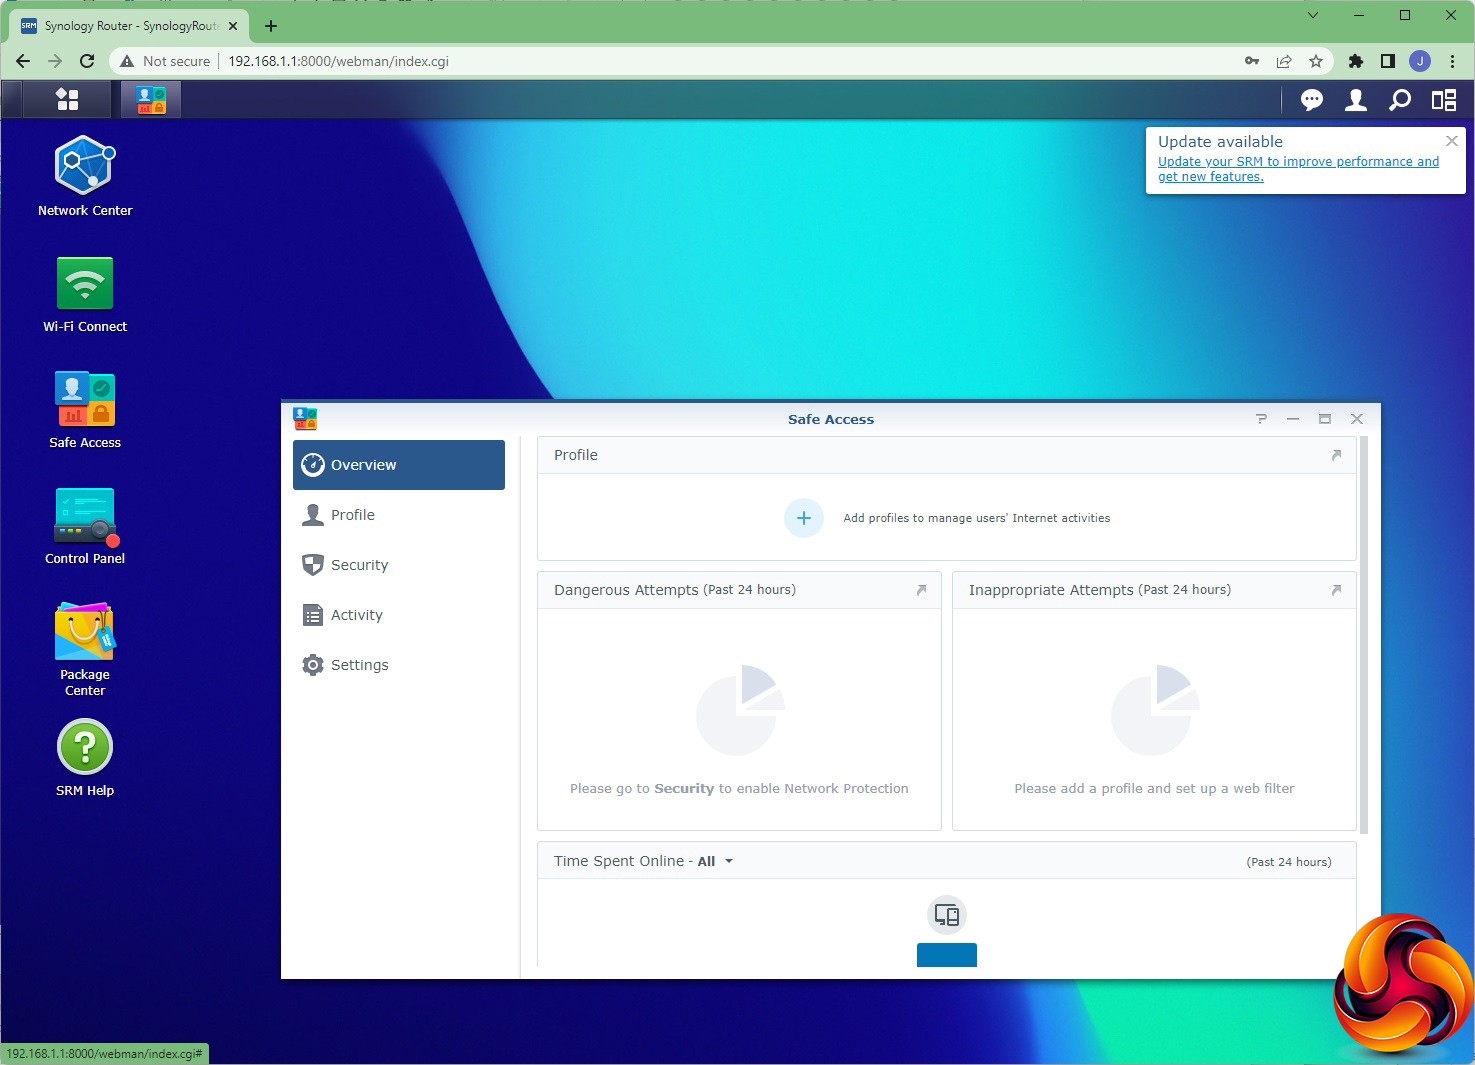Select the Safe Access taskbar icon
1475x1065 pixels.
(151, 99)
